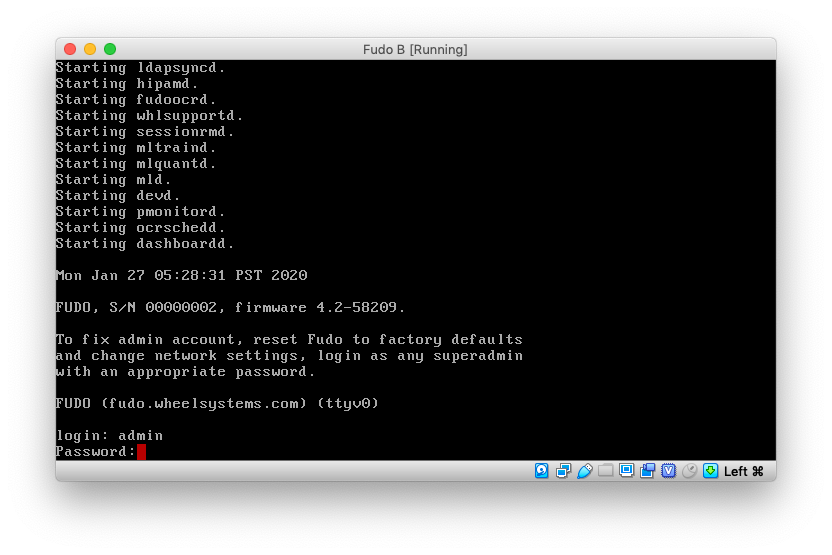Click the Fudo B [Running] title bar

click(415, 49)
